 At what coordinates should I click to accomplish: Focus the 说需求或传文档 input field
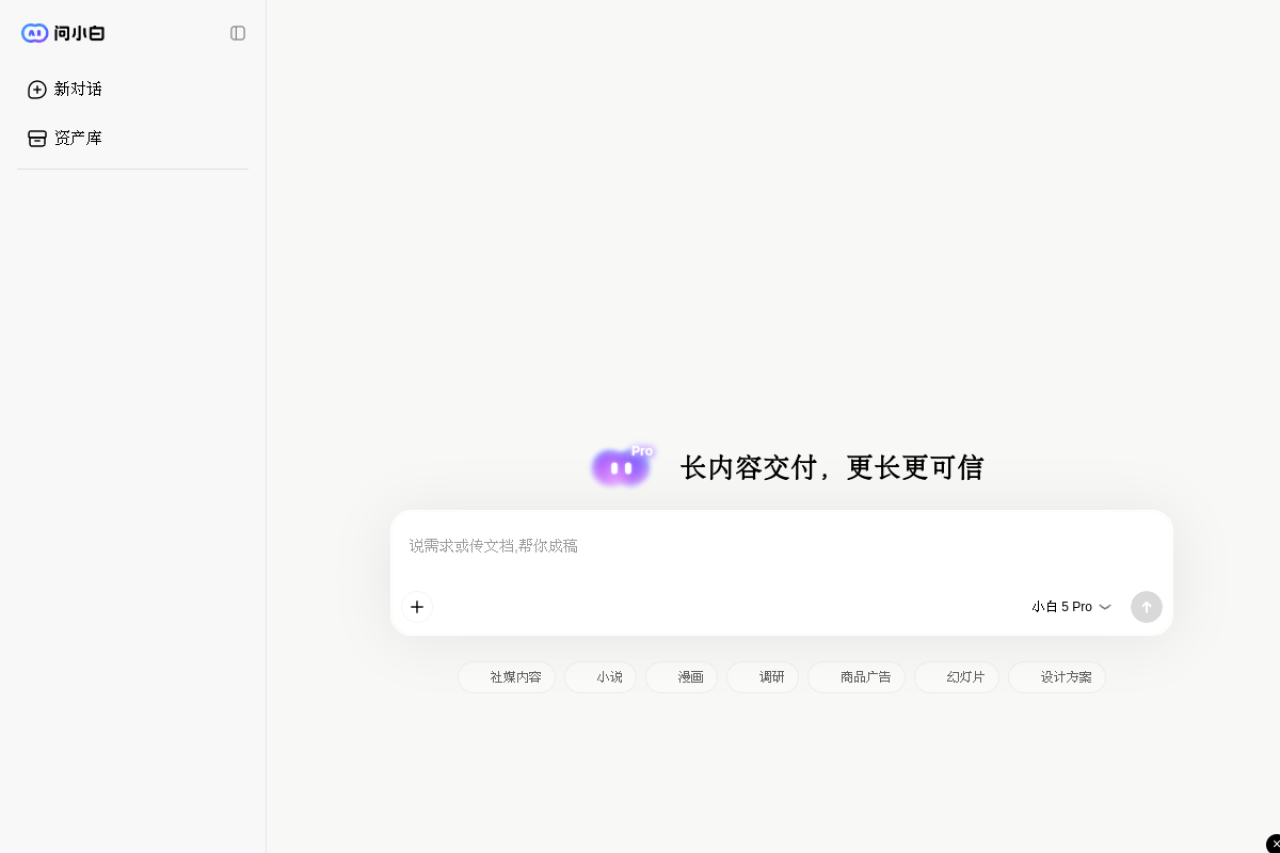[781, 546]
